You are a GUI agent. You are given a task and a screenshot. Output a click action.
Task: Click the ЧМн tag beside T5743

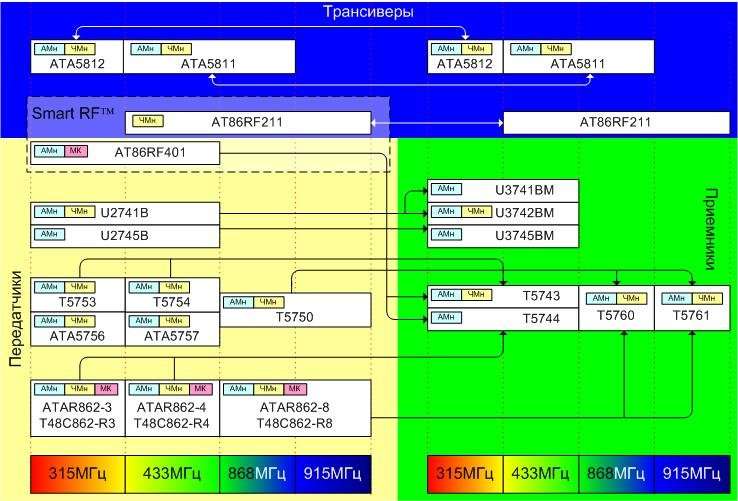coord(477,295)
